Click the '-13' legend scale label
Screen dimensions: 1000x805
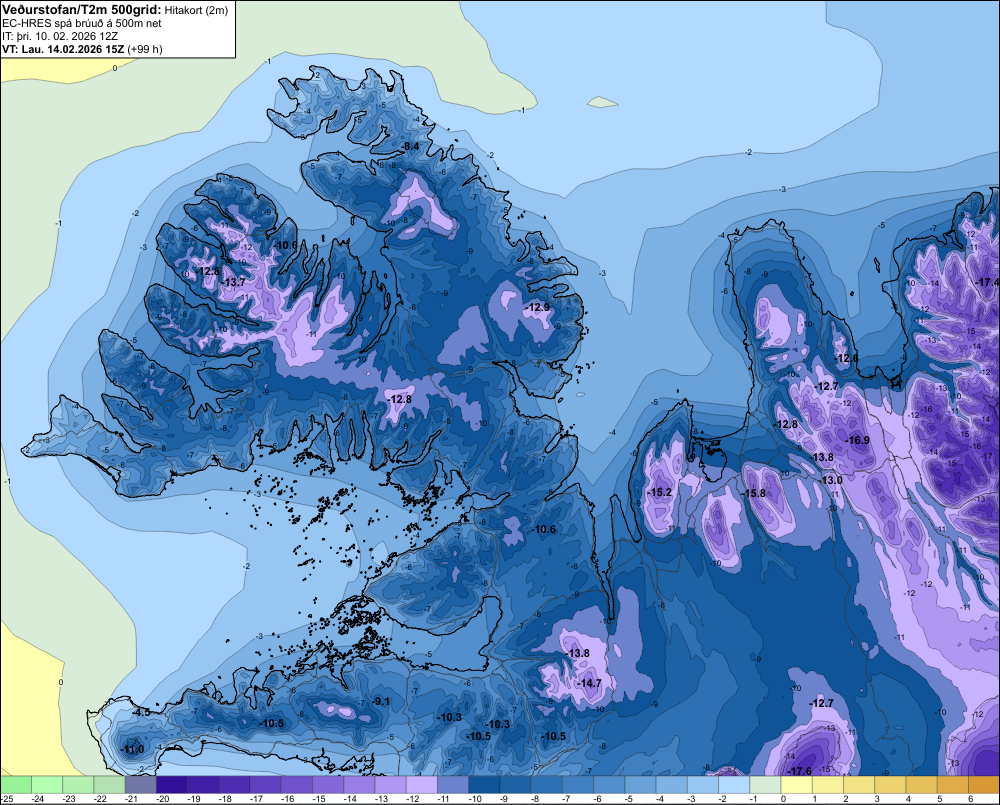tap(381, 799)
